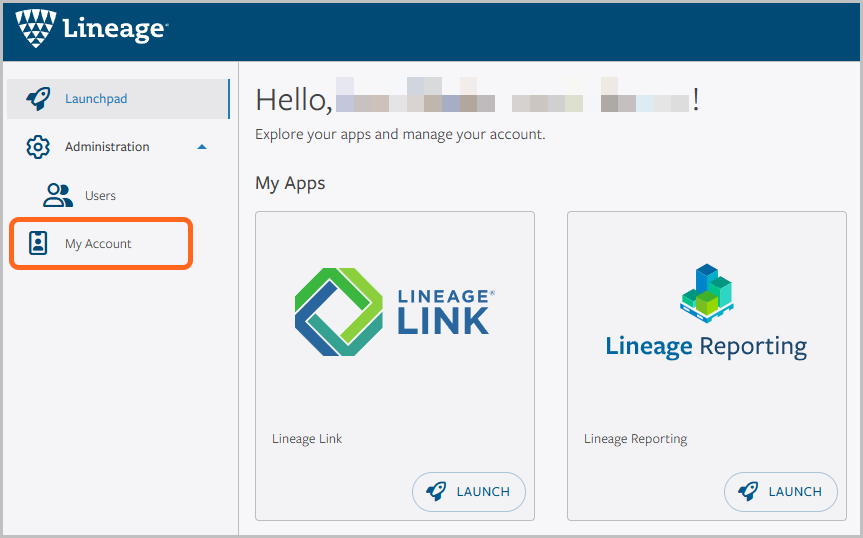Click the Lineage Link logo thumbnail
This screenshot has height=538, width=863.
[x=395, y=312]
